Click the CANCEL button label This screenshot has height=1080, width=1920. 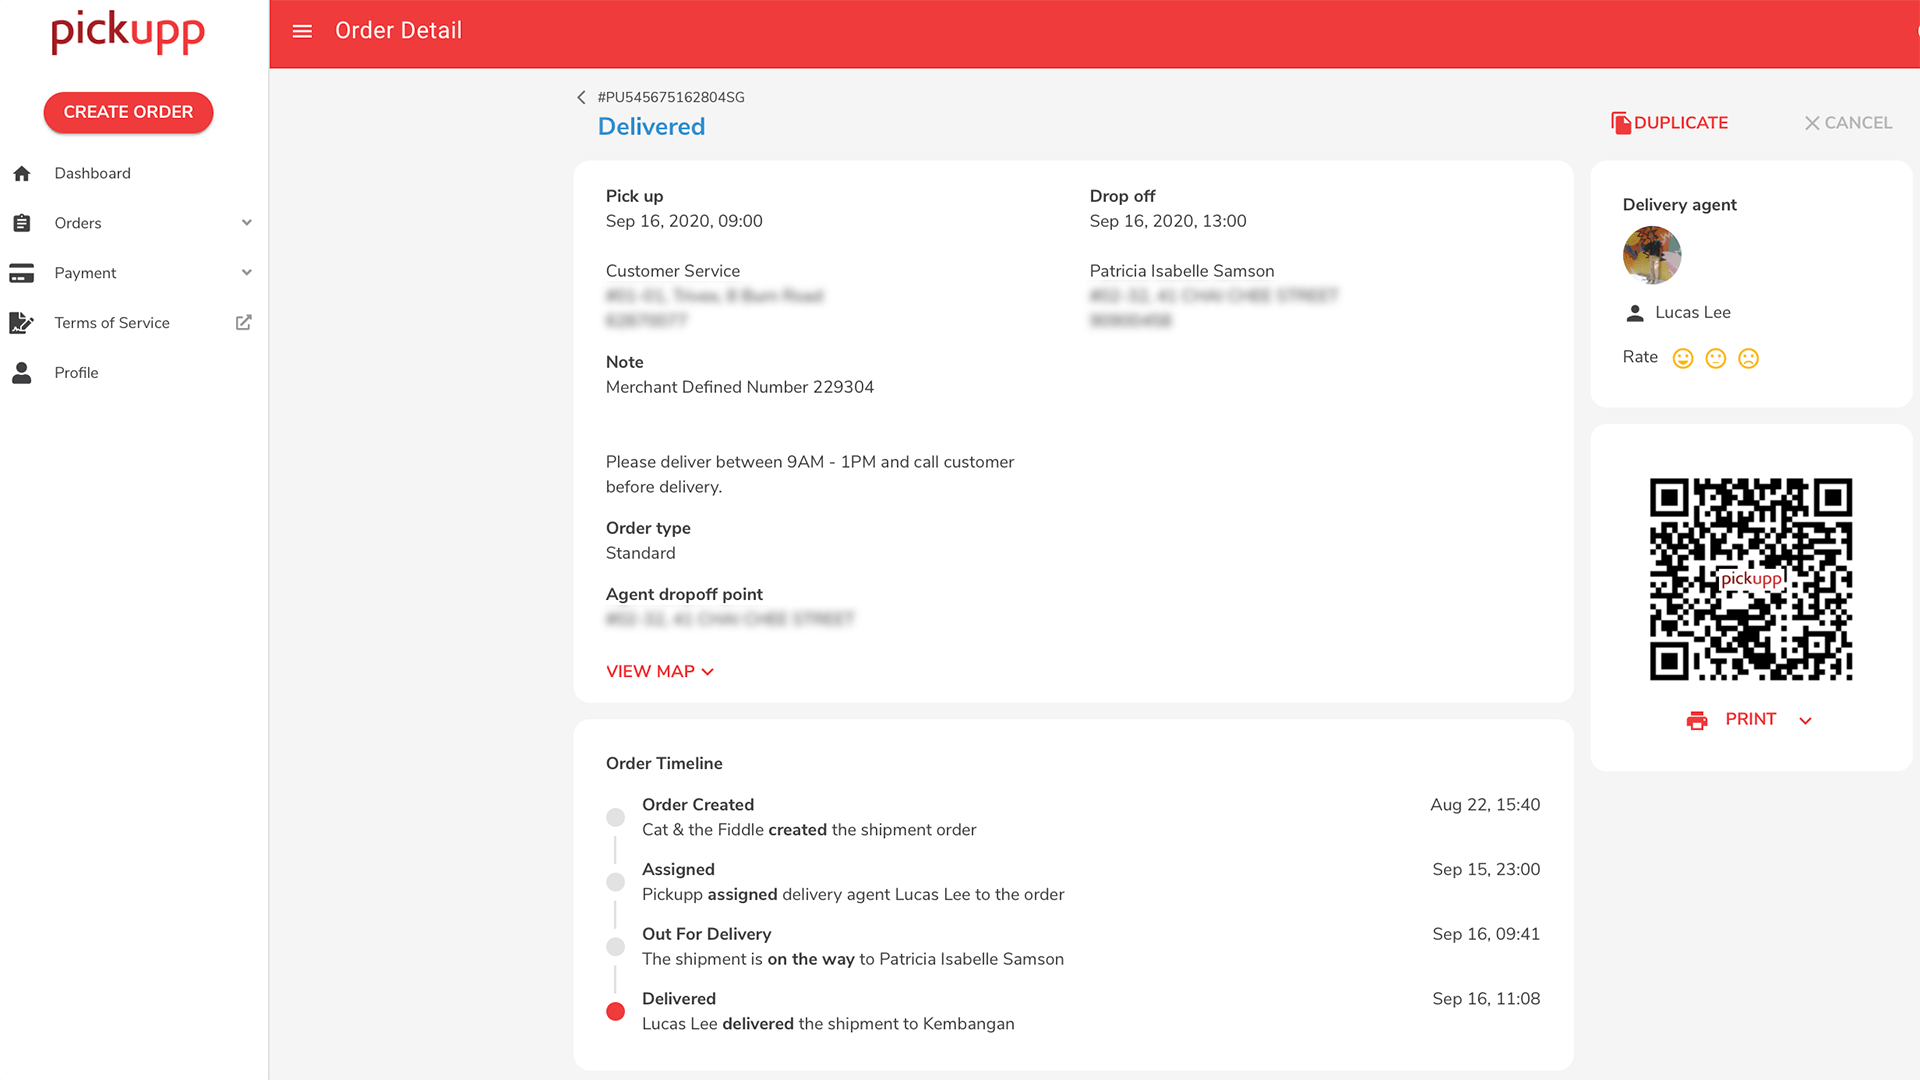(x=1858, y=123)
